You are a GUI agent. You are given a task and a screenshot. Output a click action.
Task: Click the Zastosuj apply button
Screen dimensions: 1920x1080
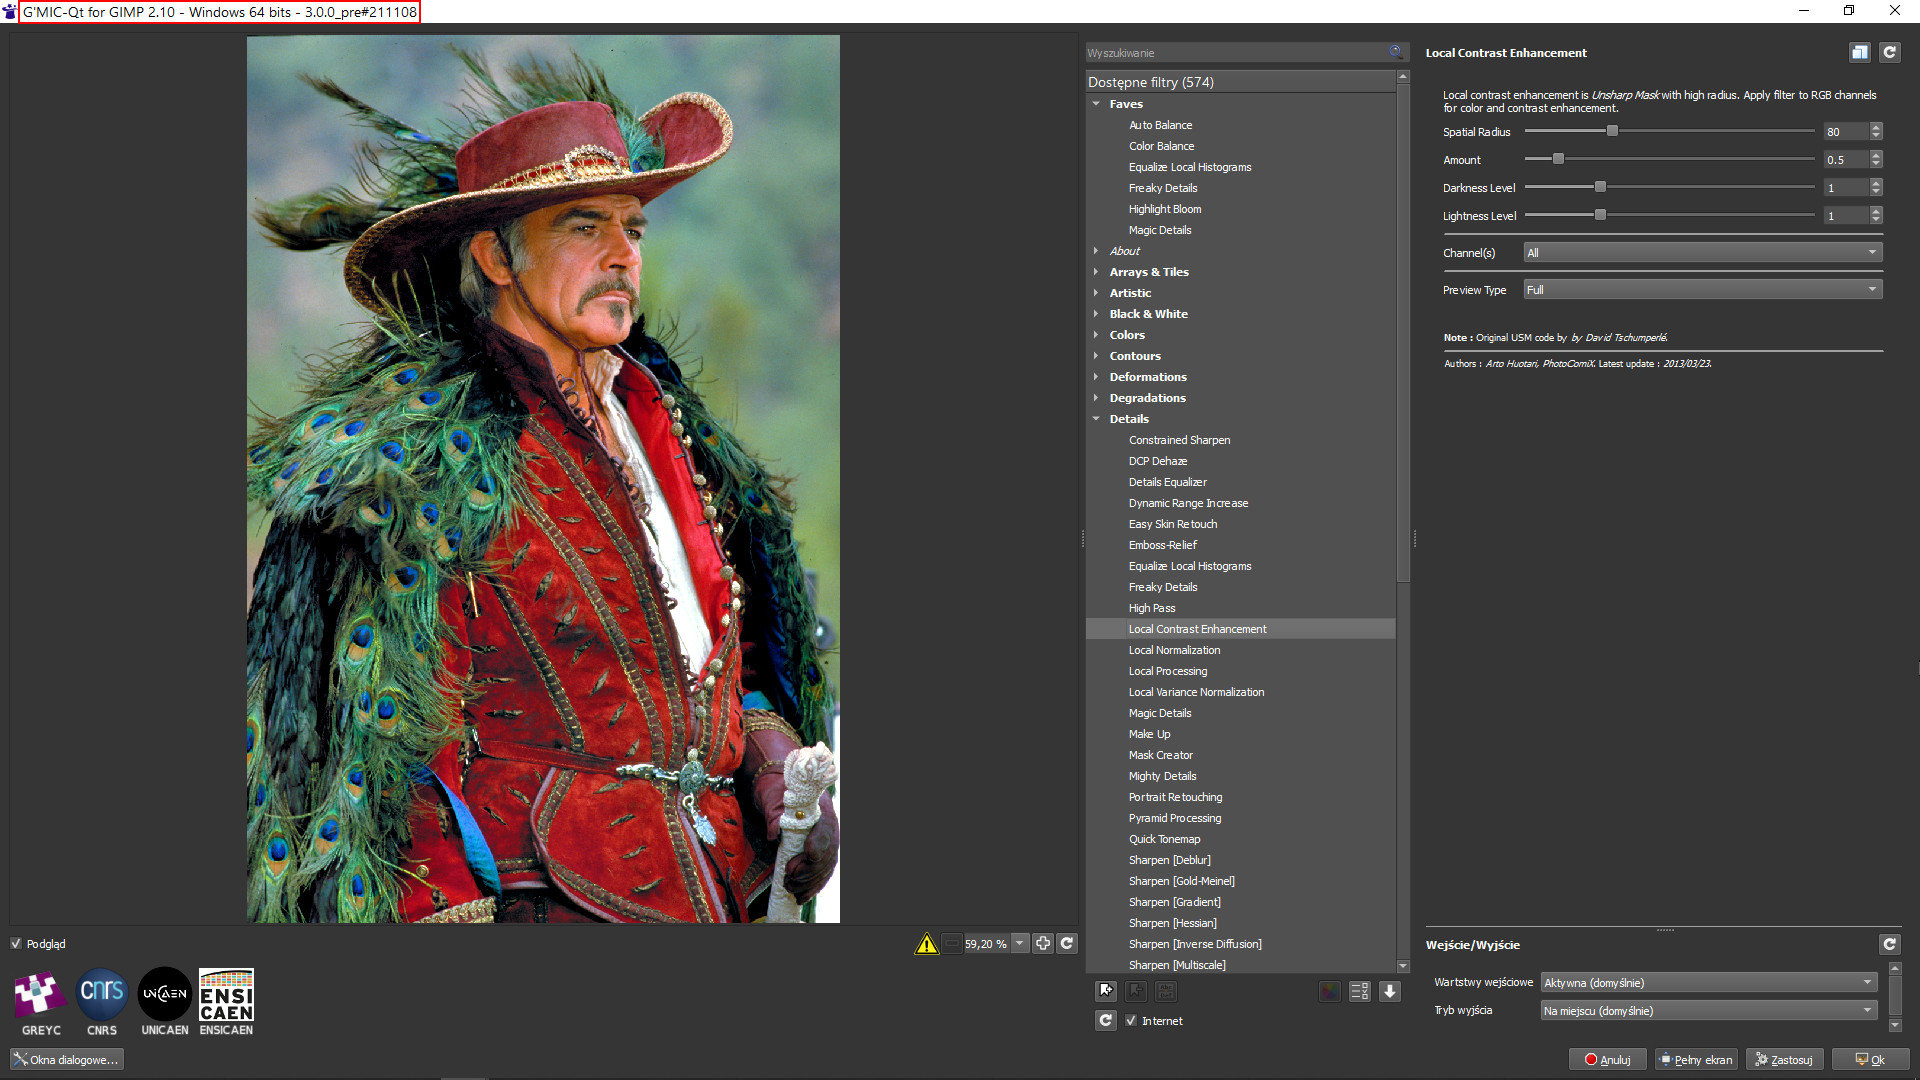(x=1784, y=1059)
